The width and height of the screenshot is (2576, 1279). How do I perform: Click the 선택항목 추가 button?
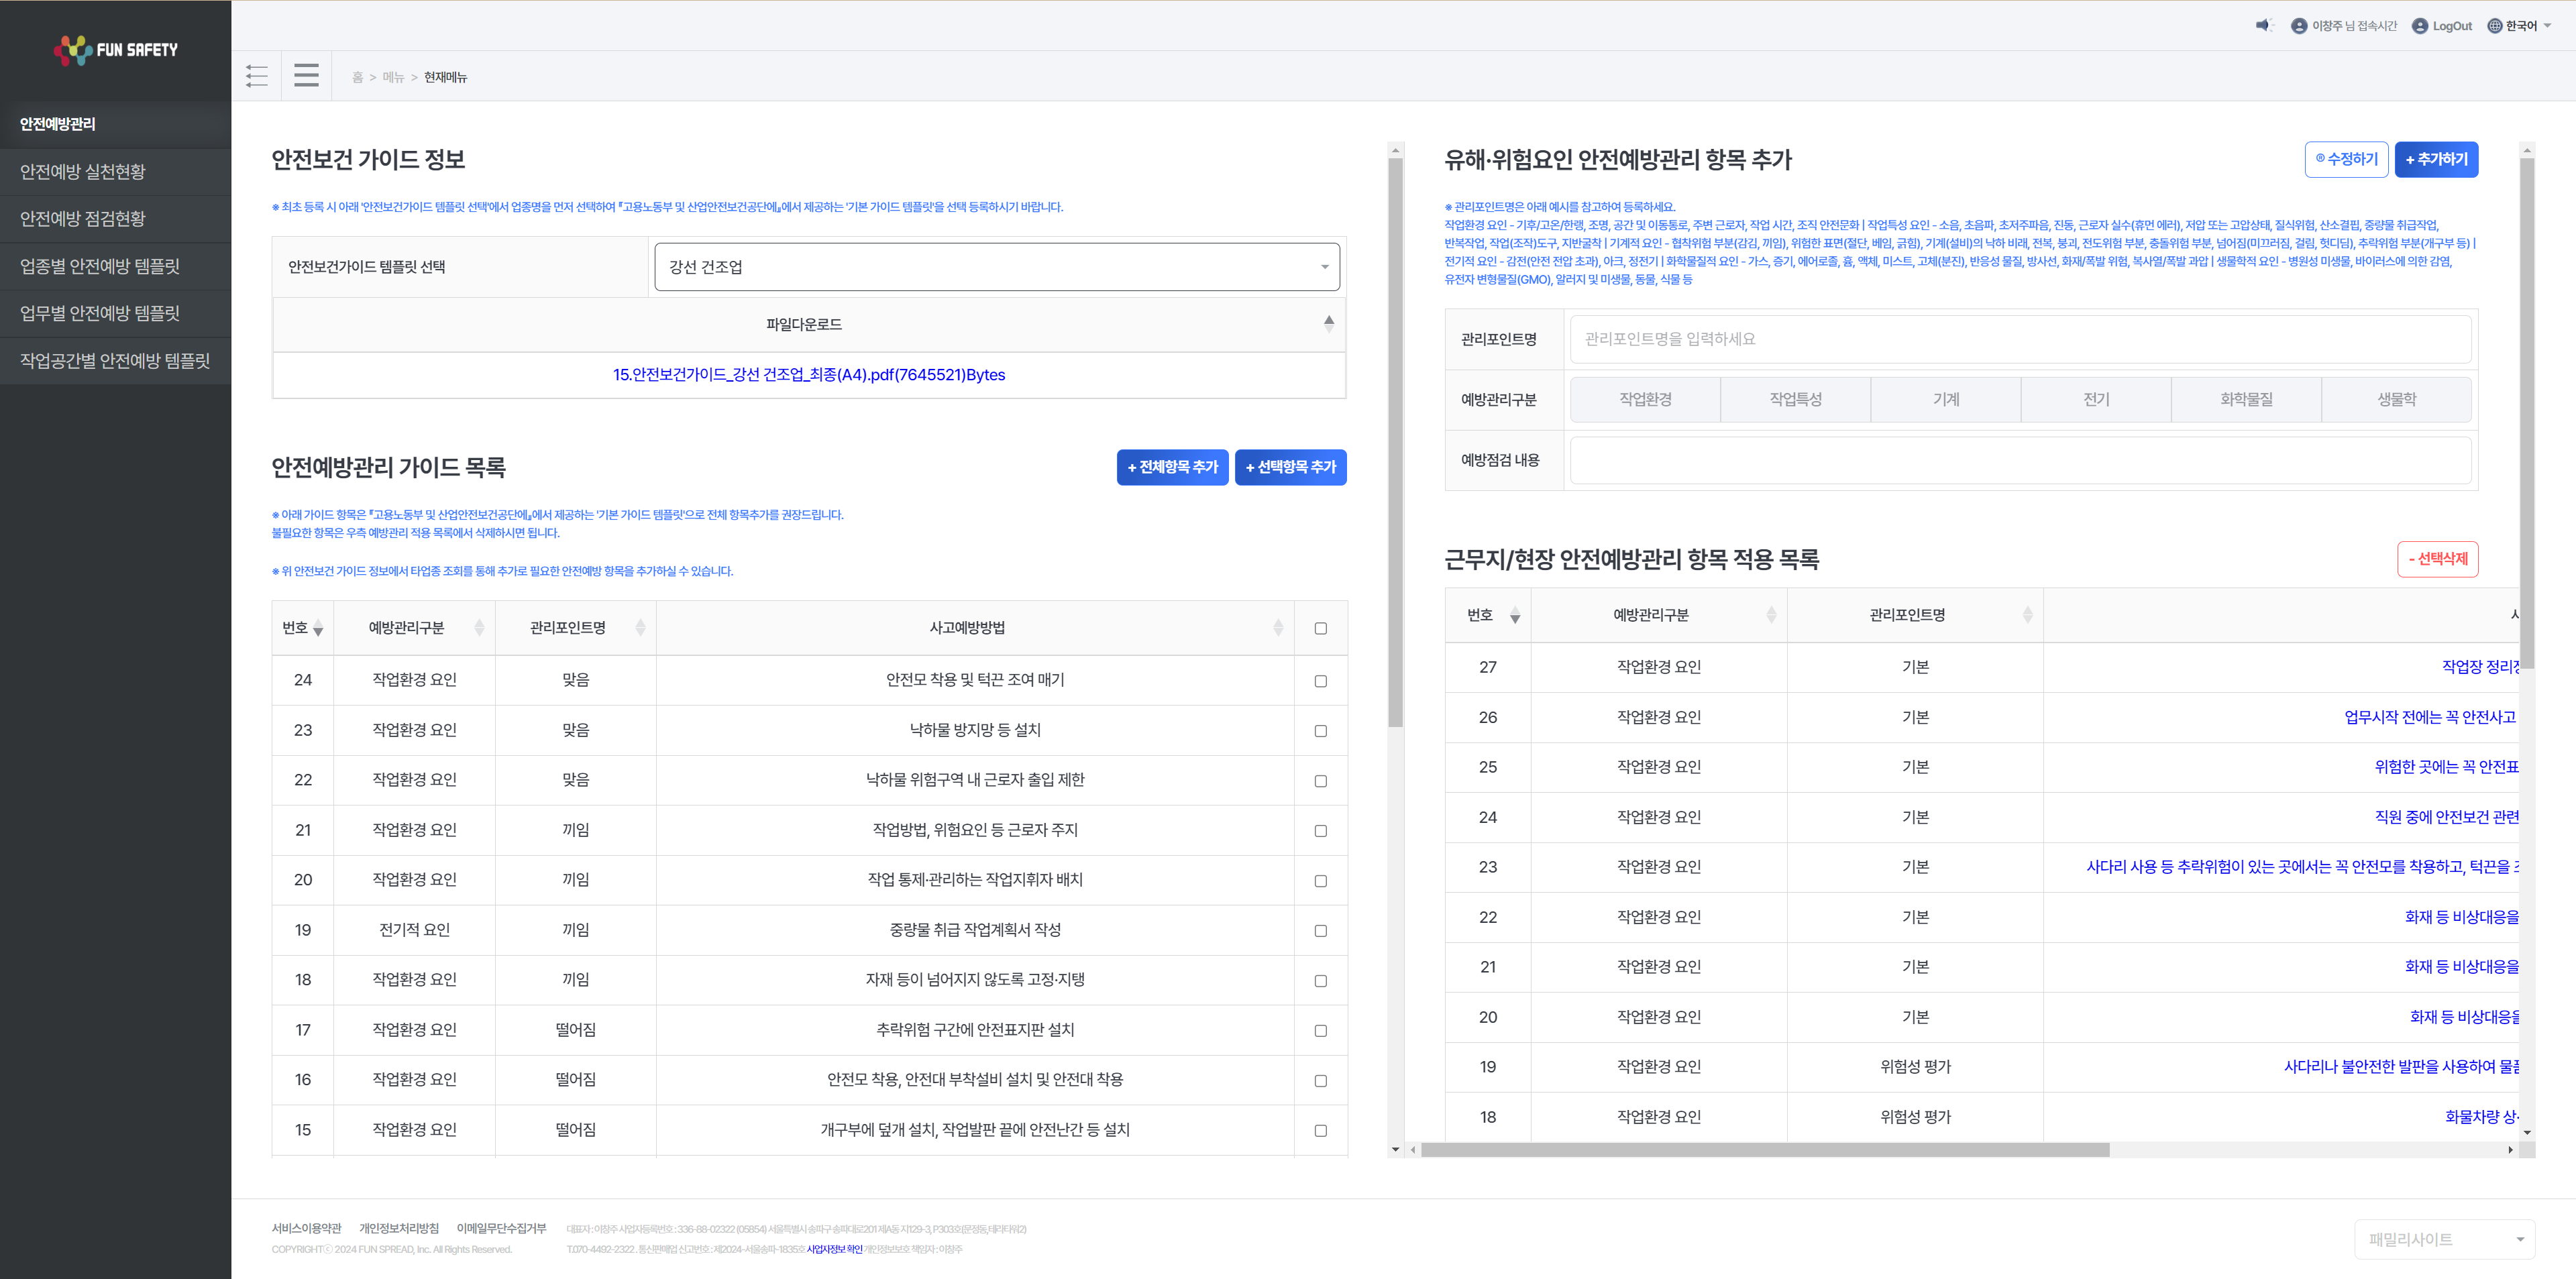coord(1290,467)
